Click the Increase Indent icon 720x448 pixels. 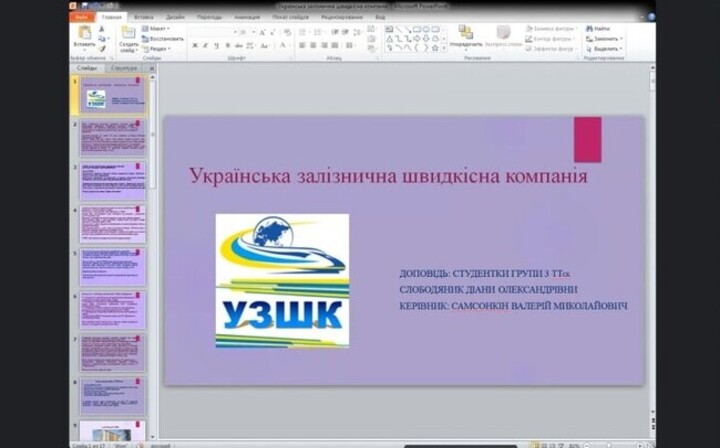click(x=346, y=33)
